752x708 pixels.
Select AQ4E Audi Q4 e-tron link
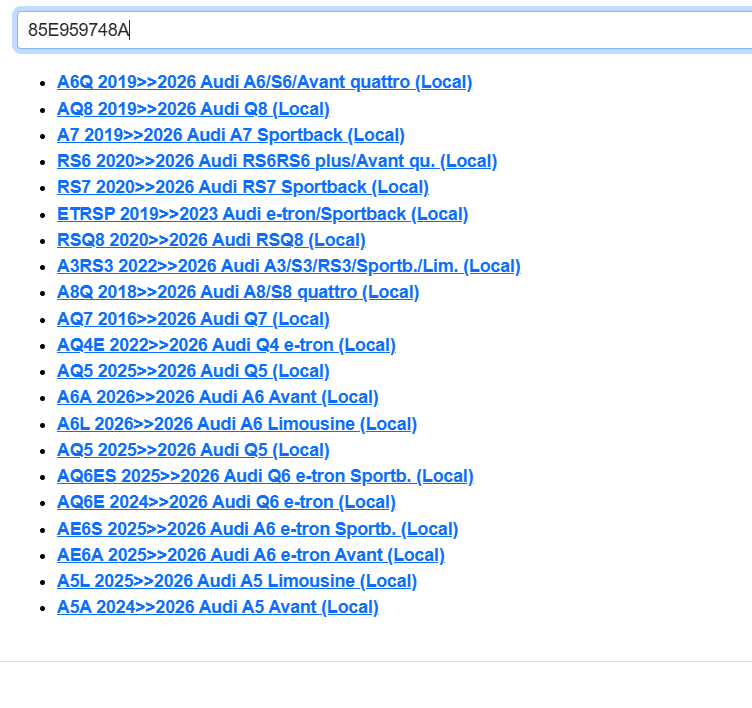tap(226, 345)
